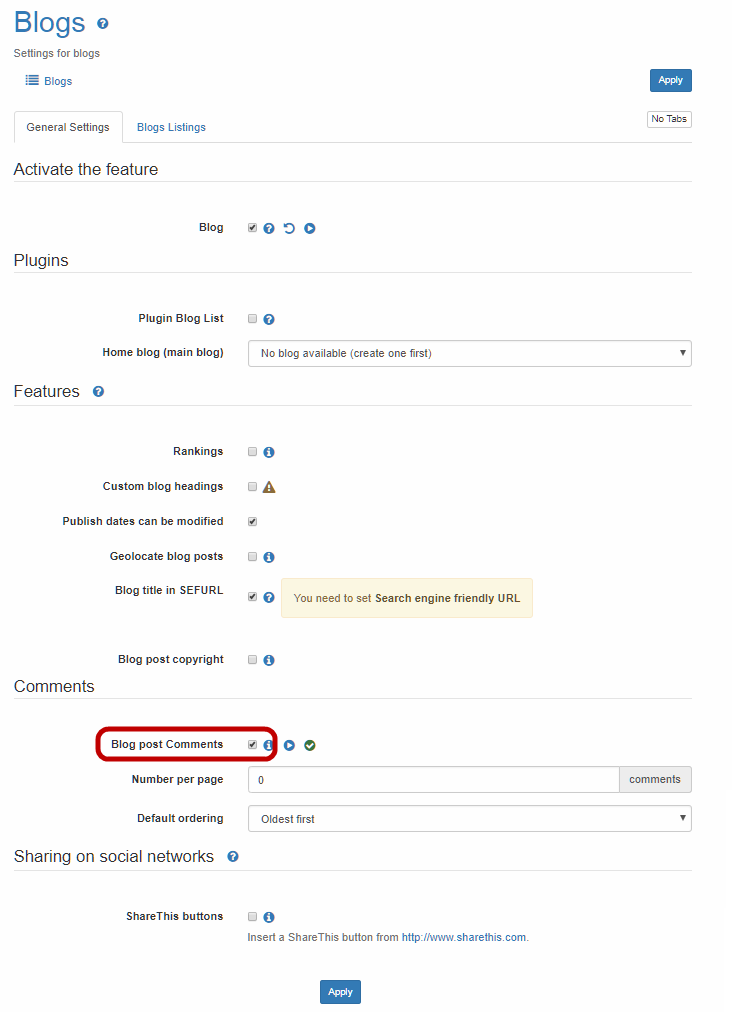Click the play icon beside the Blog checkbox
734x1012 pixels.
[310, 228]
